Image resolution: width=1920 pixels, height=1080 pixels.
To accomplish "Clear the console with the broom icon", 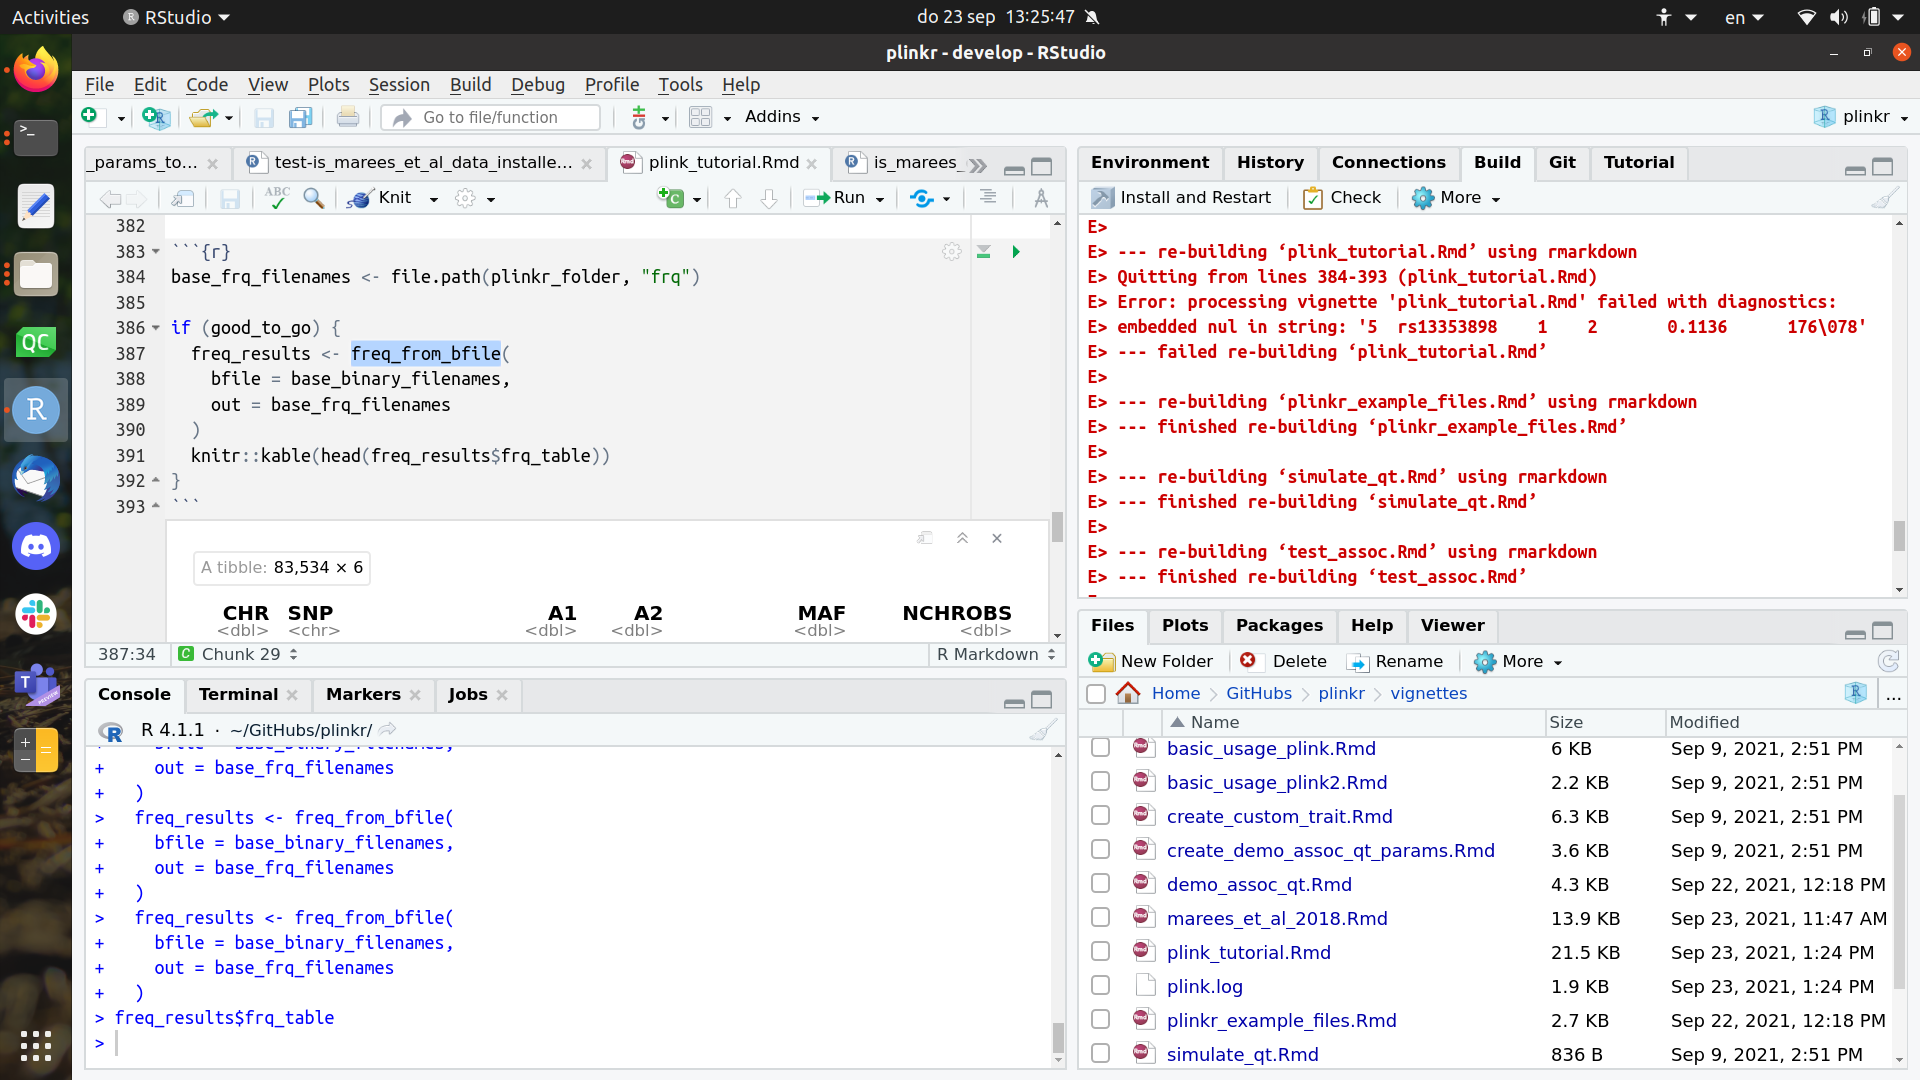I will (1044, 730).
